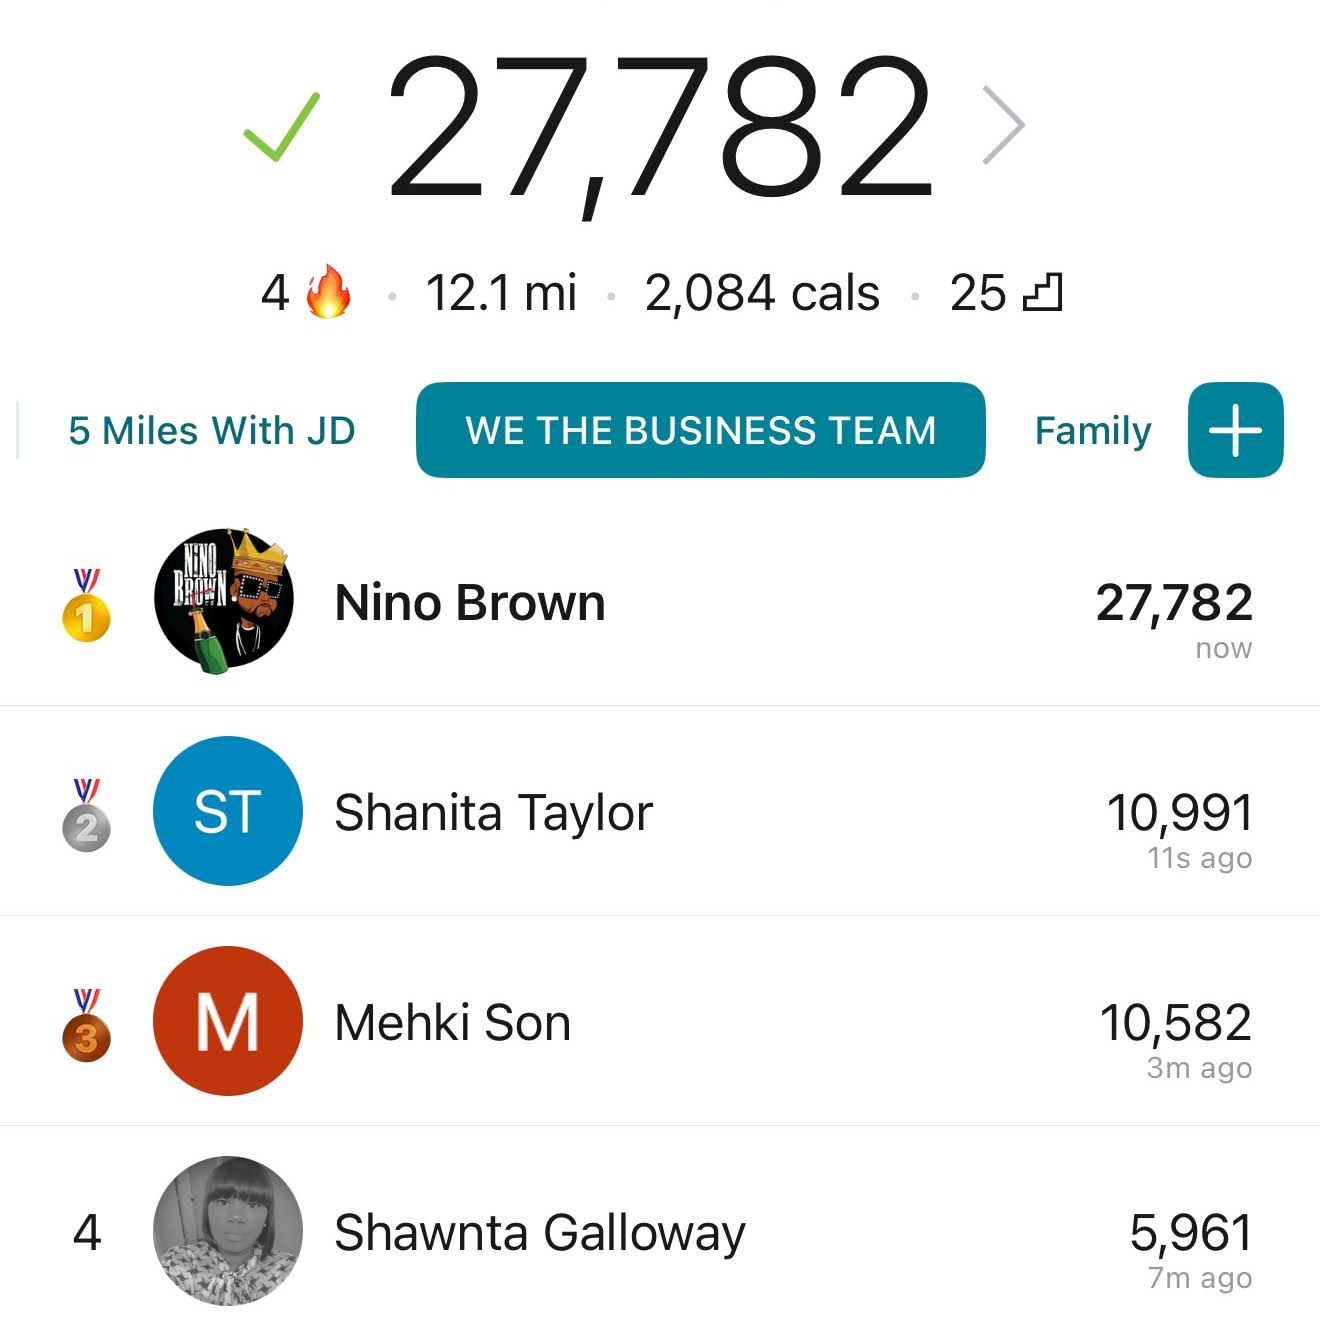Tap Mehki Son's M avatar
1320x1320 pixels.
click(x=227, y=1021)
